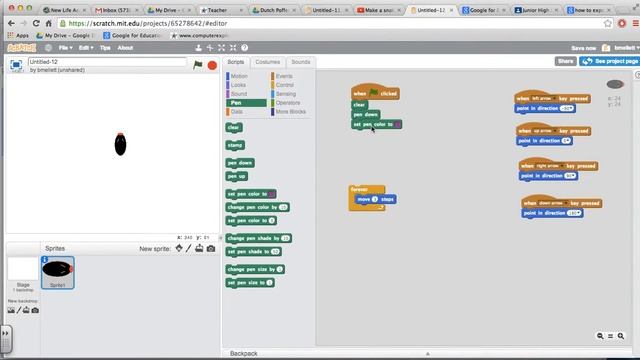Select the Control block category
640x360 pixels.
pos(284,85)
